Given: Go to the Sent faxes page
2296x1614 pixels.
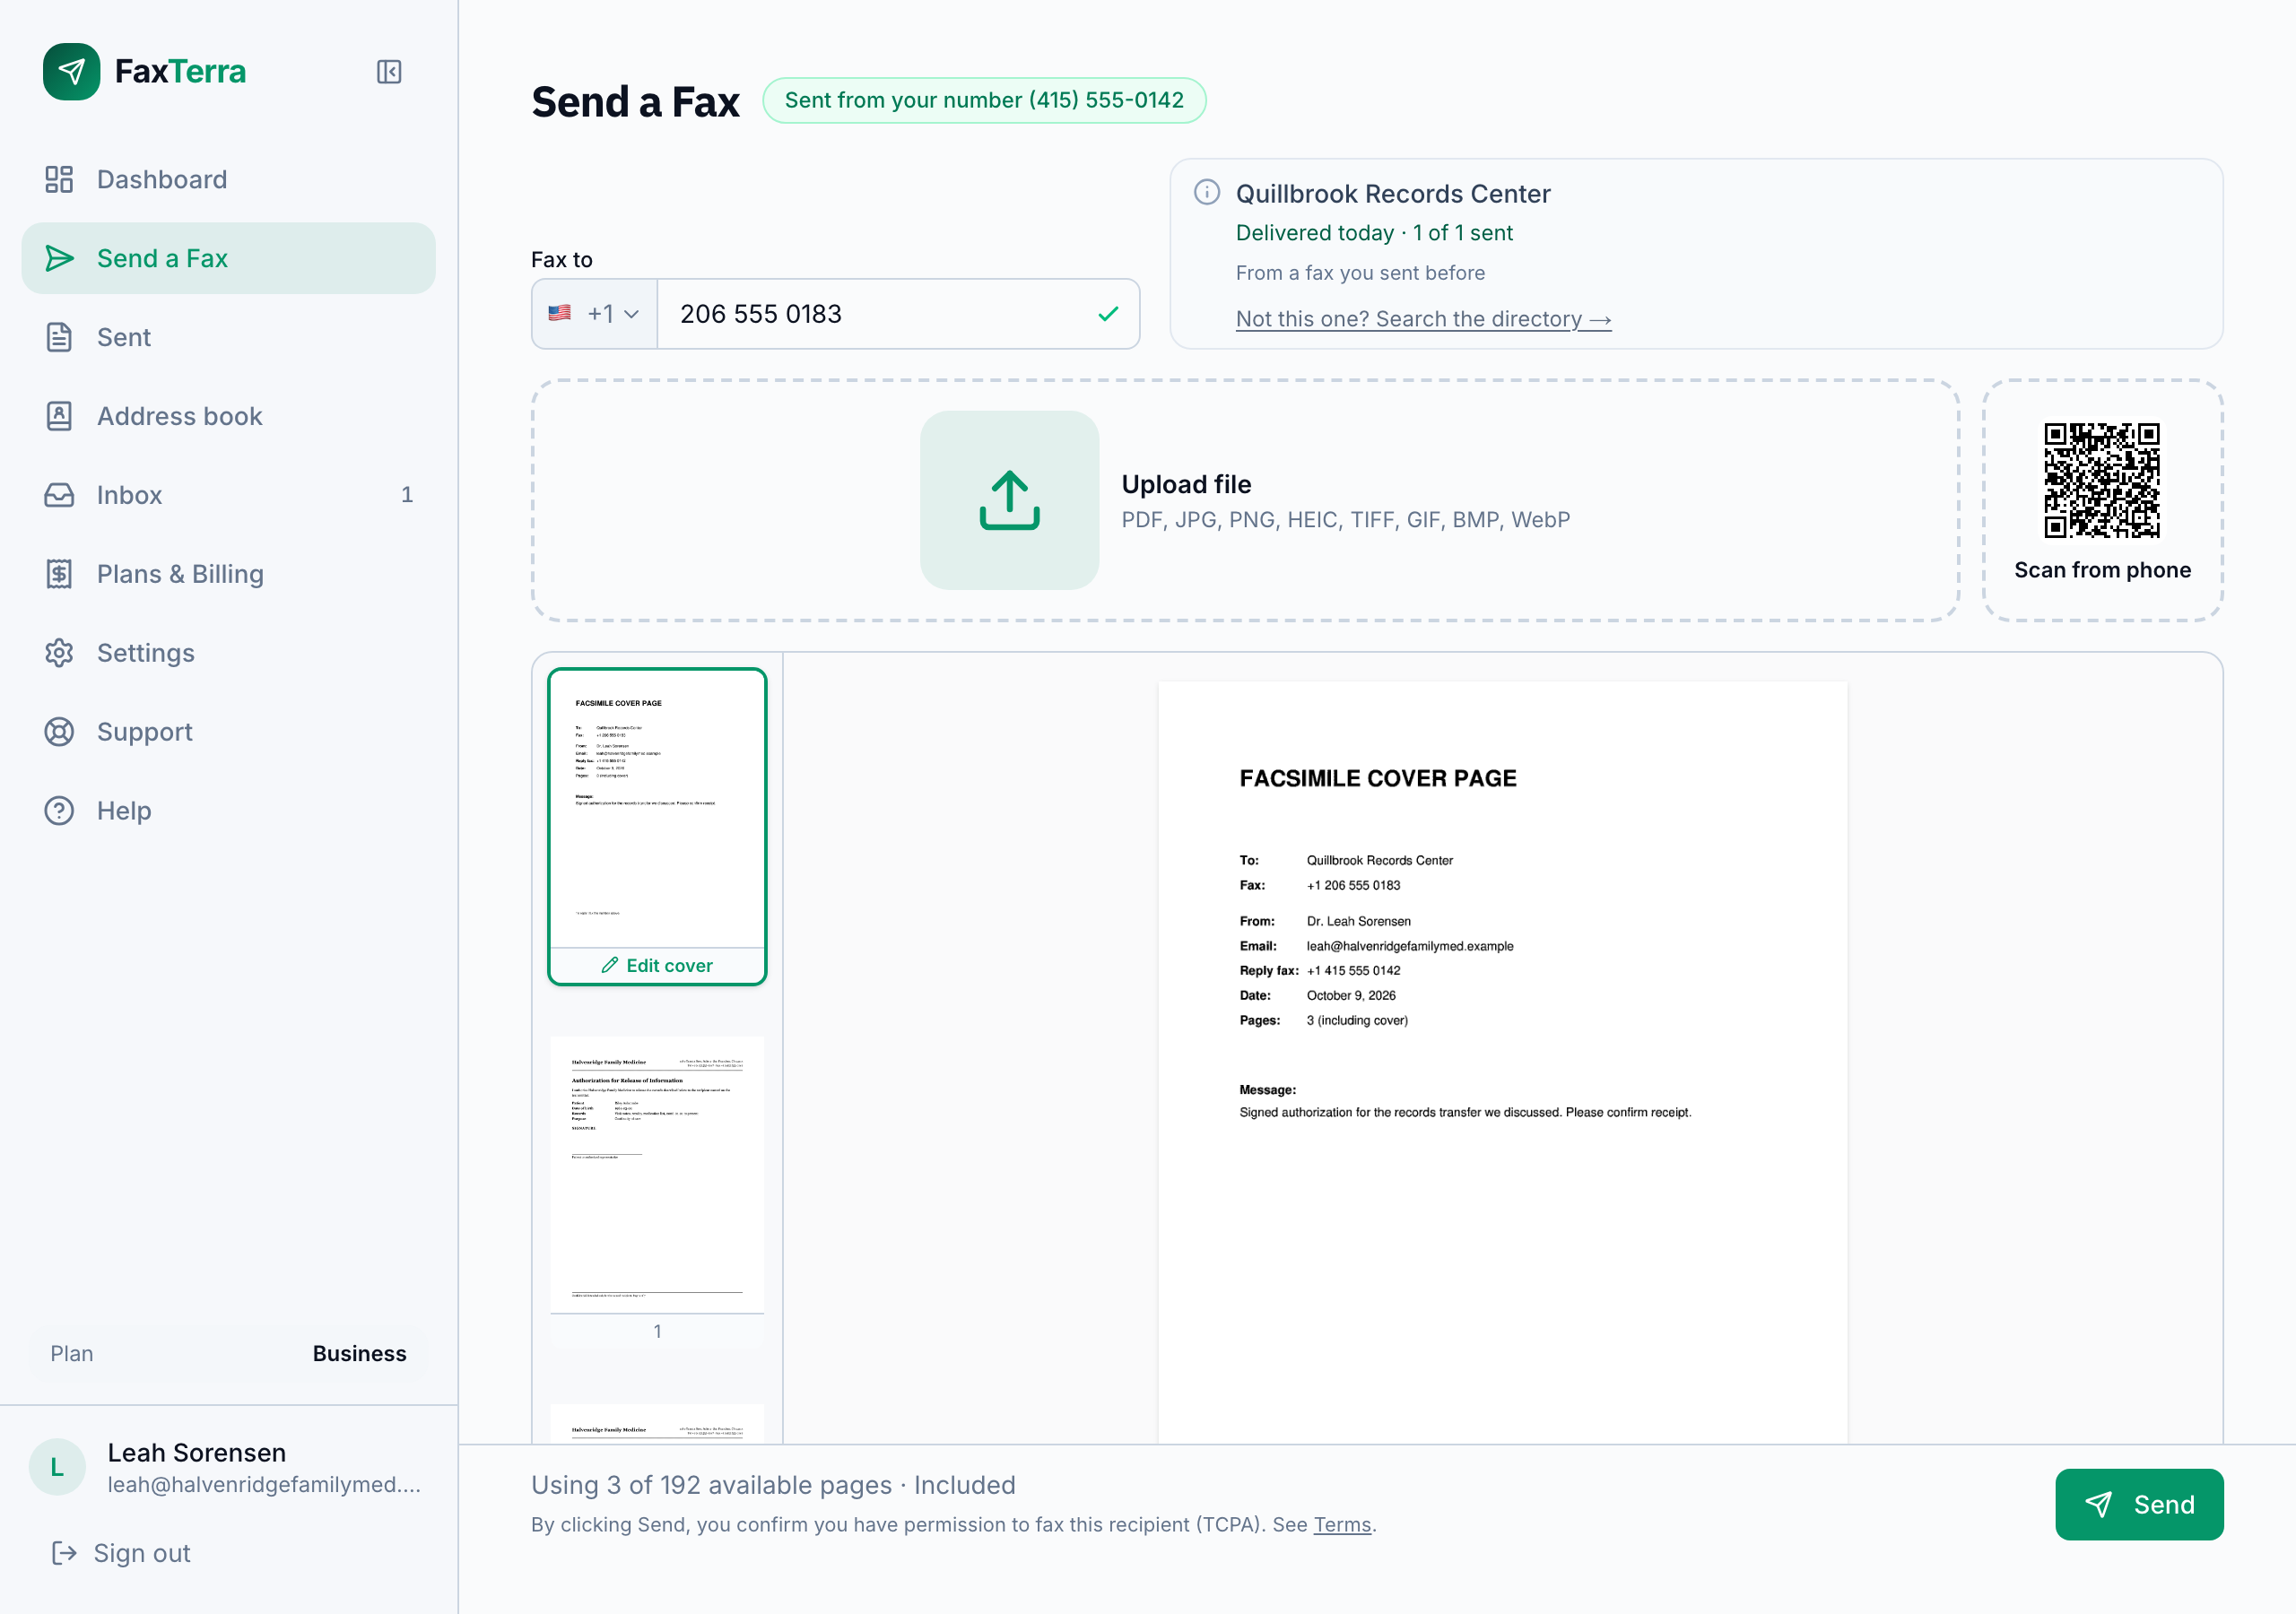Looking at the screenshot, I should pos(228,337).
